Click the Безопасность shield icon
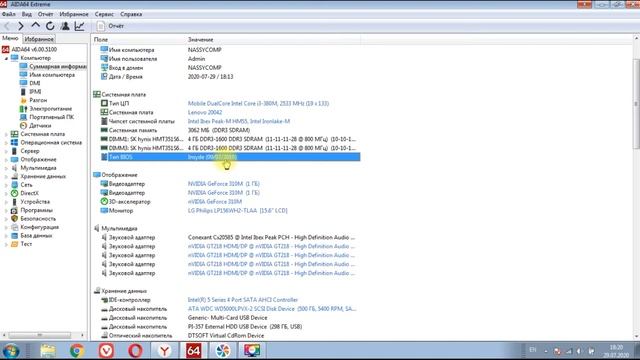 14,219
